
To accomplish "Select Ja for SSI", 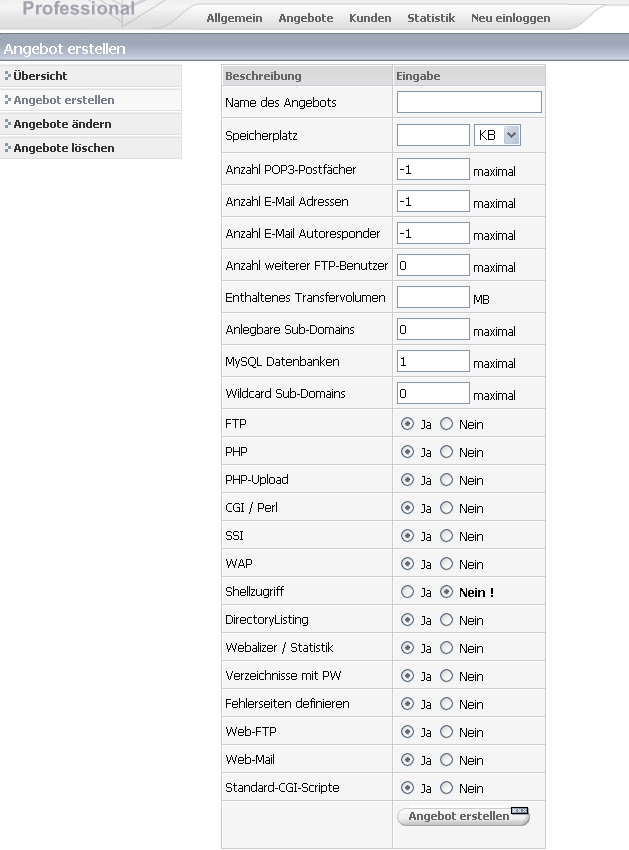I will pyautogui.click(x=407, y=536).
